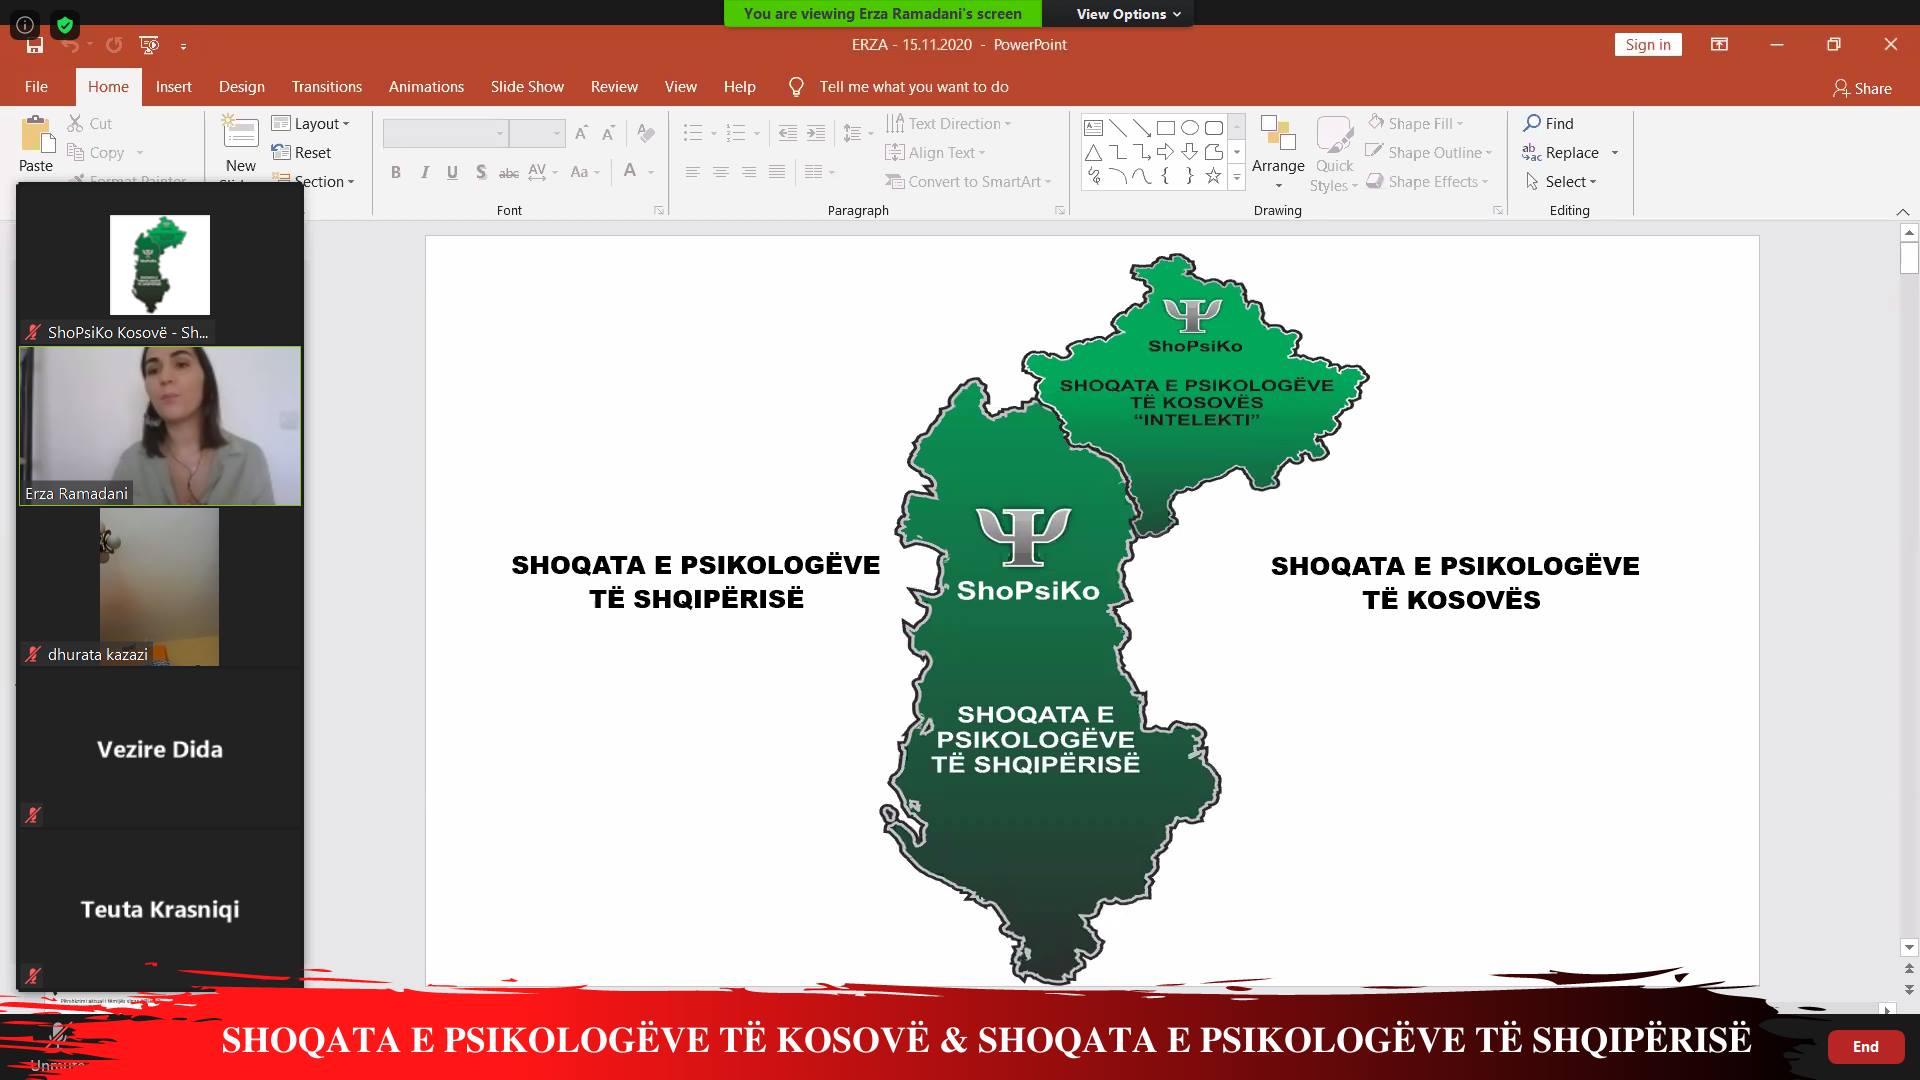Click the Zoom meeting info icon
1920x1080 pixels.
tap(25, 25)
